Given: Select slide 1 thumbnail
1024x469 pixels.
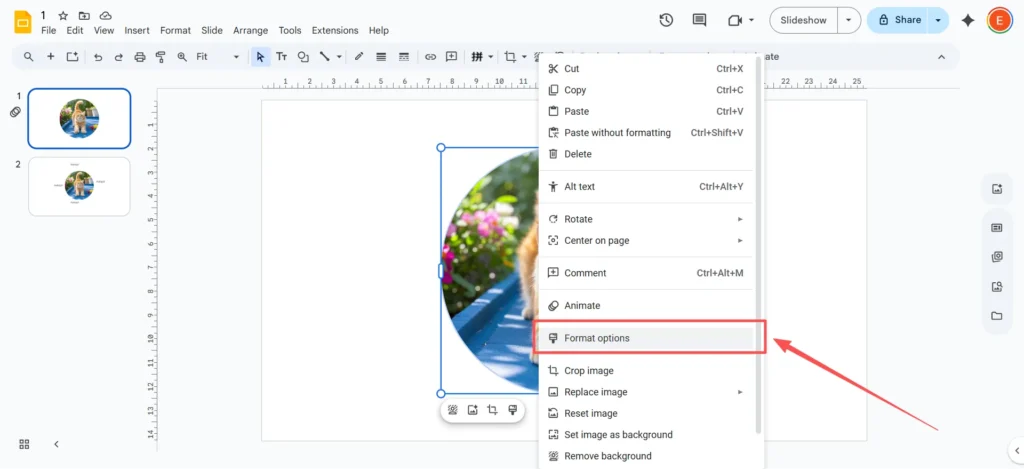Looking at the screenshot, I should click(x=79, y=119).
